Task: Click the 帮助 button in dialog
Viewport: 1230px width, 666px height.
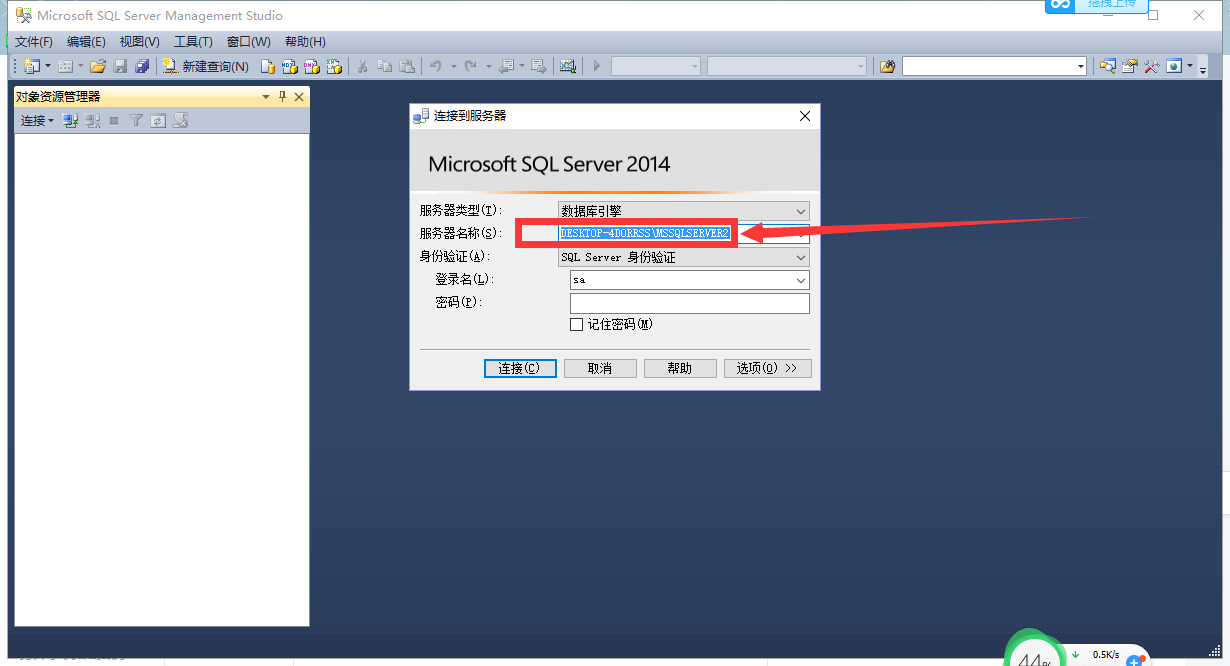Action: [680, 368]
